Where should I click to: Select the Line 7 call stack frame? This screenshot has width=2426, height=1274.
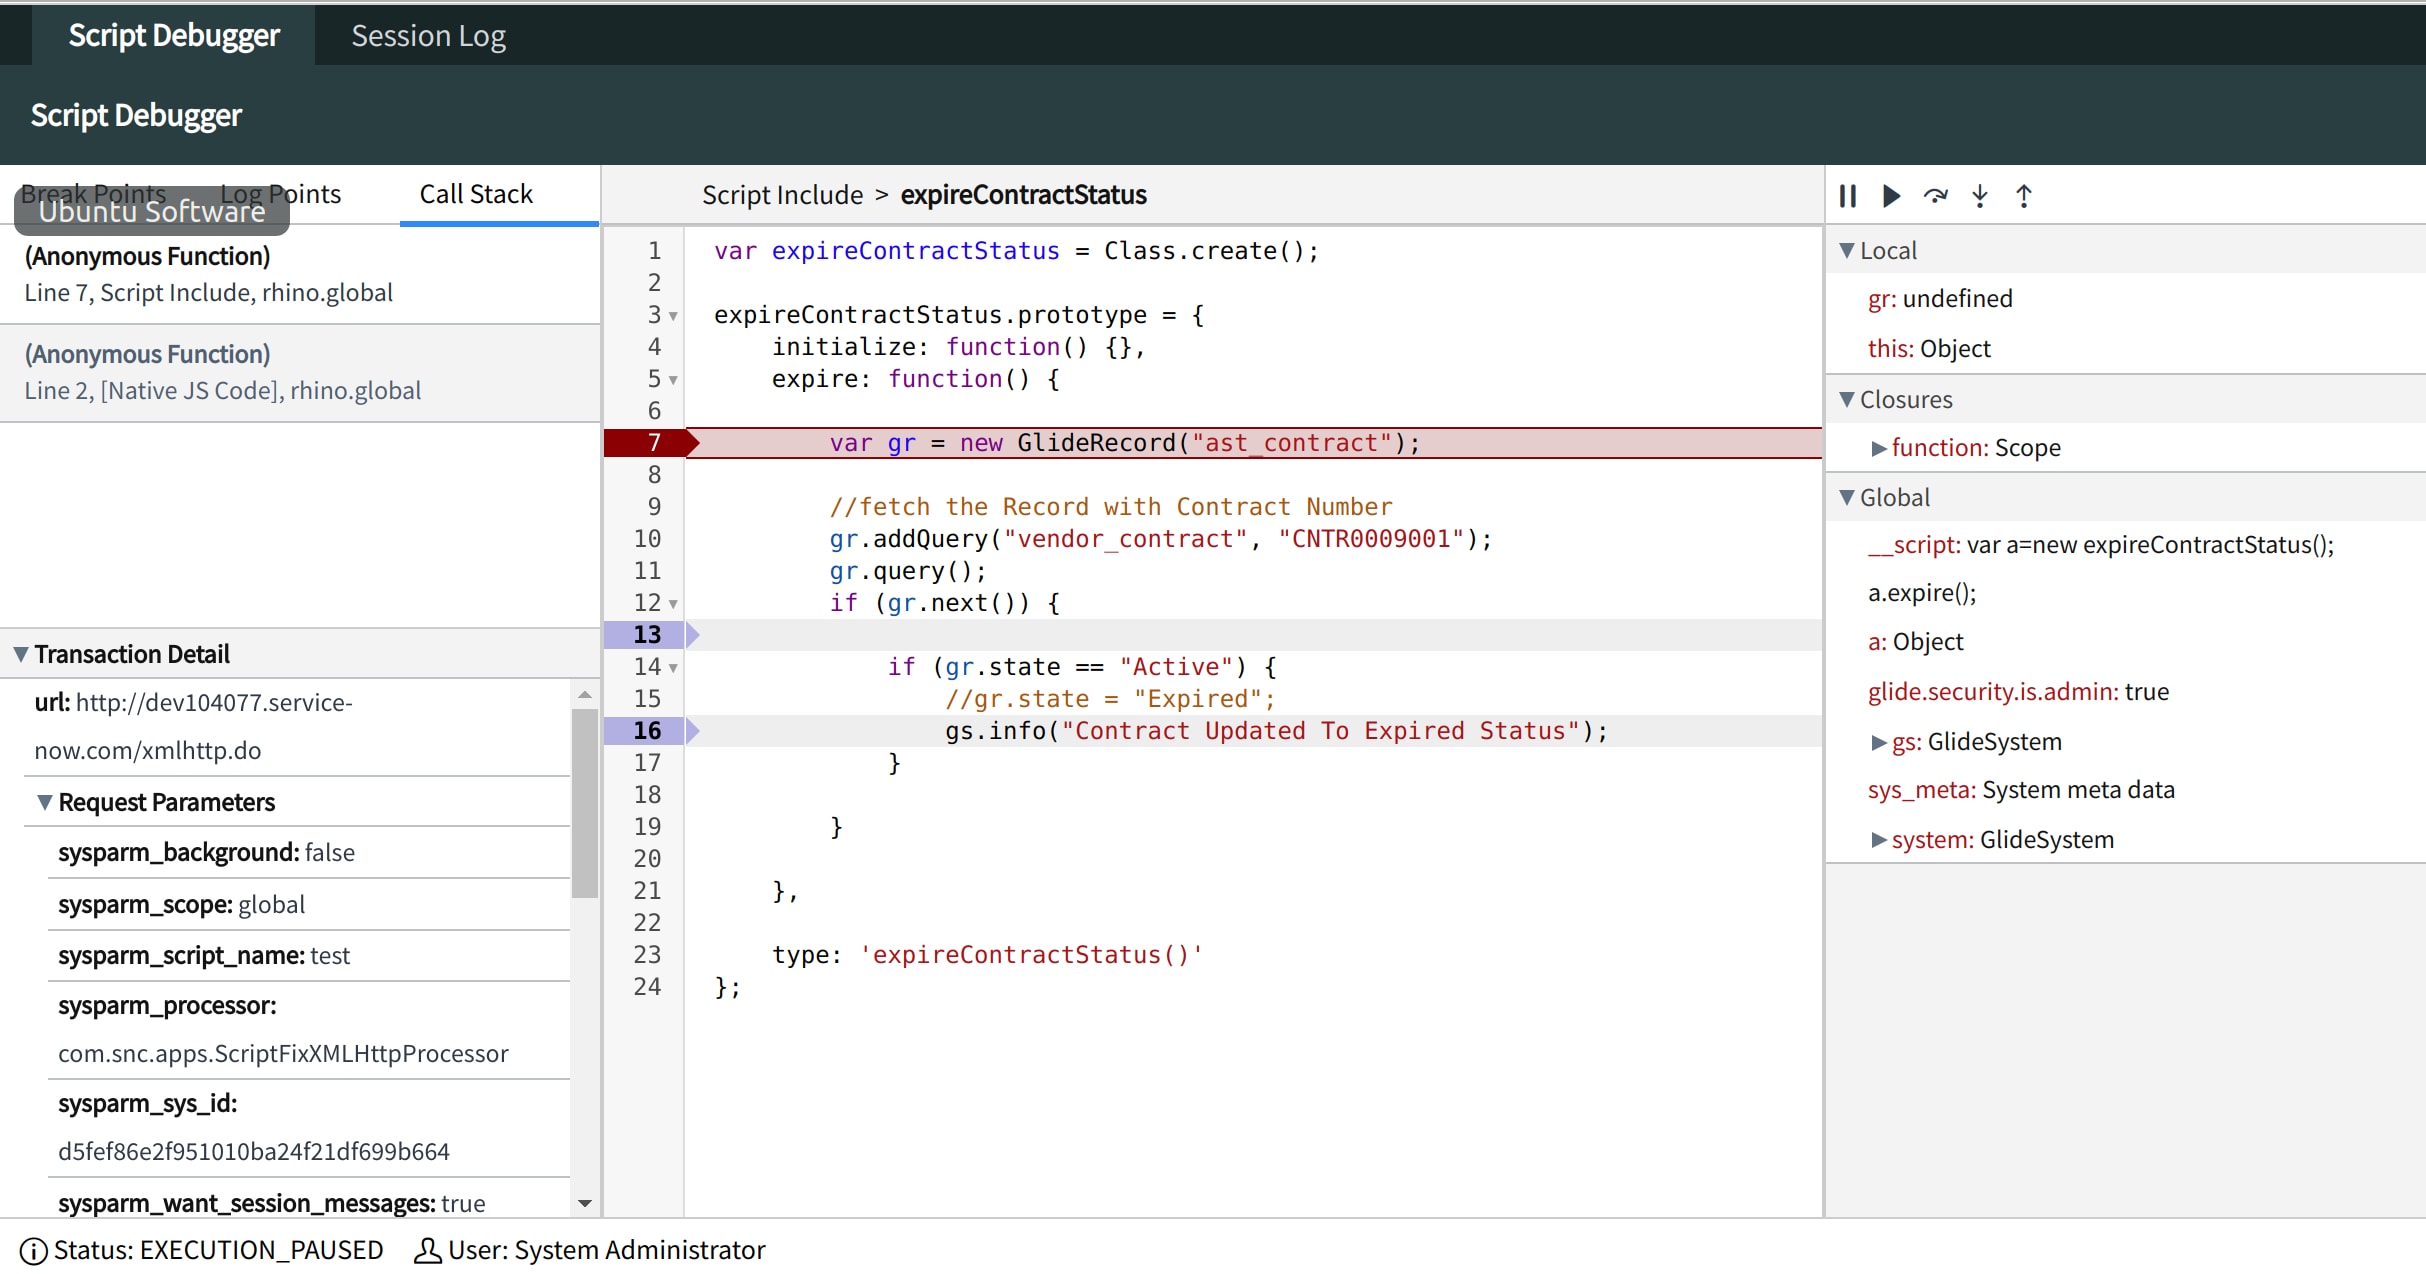[x=208, y=275]
